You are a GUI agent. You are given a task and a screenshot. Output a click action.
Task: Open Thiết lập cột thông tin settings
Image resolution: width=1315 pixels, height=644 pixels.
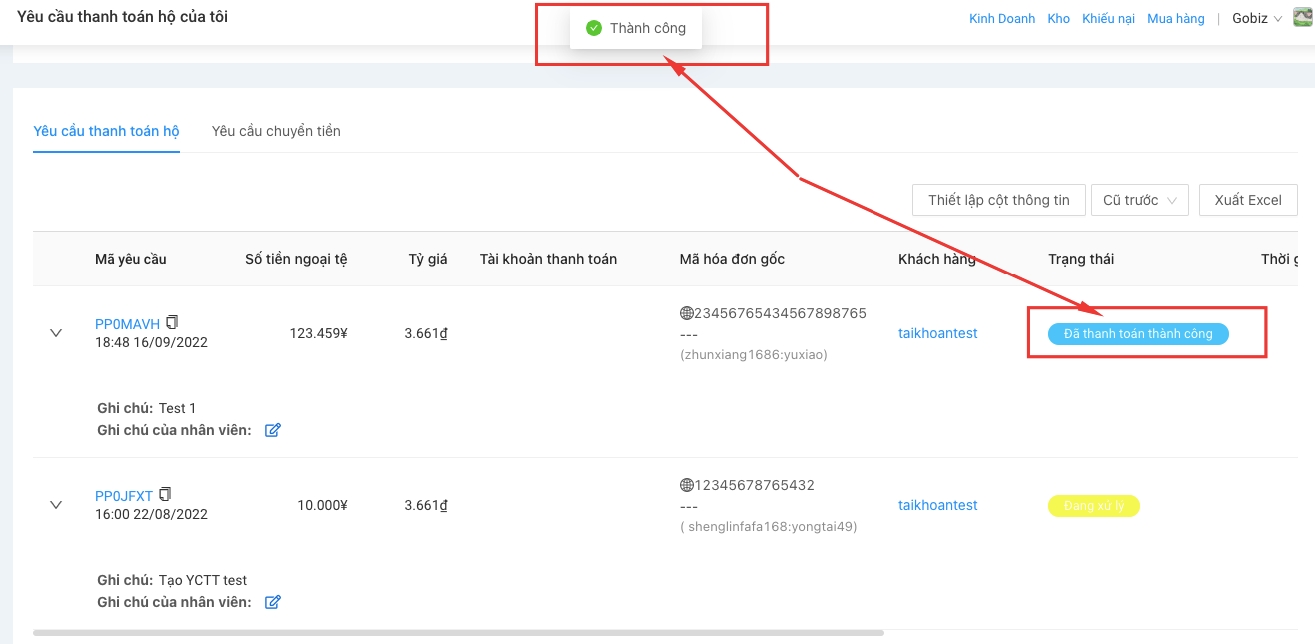998,200
